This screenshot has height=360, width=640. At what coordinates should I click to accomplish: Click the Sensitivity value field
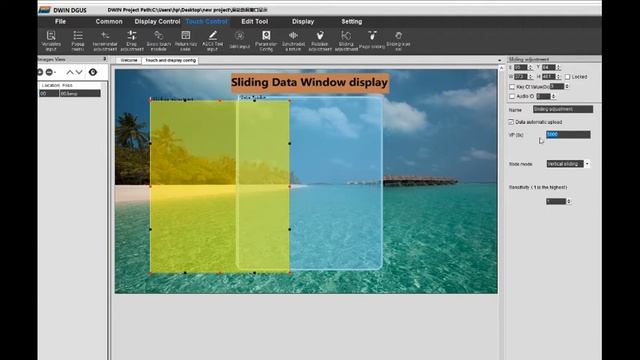tap(556, 201)
